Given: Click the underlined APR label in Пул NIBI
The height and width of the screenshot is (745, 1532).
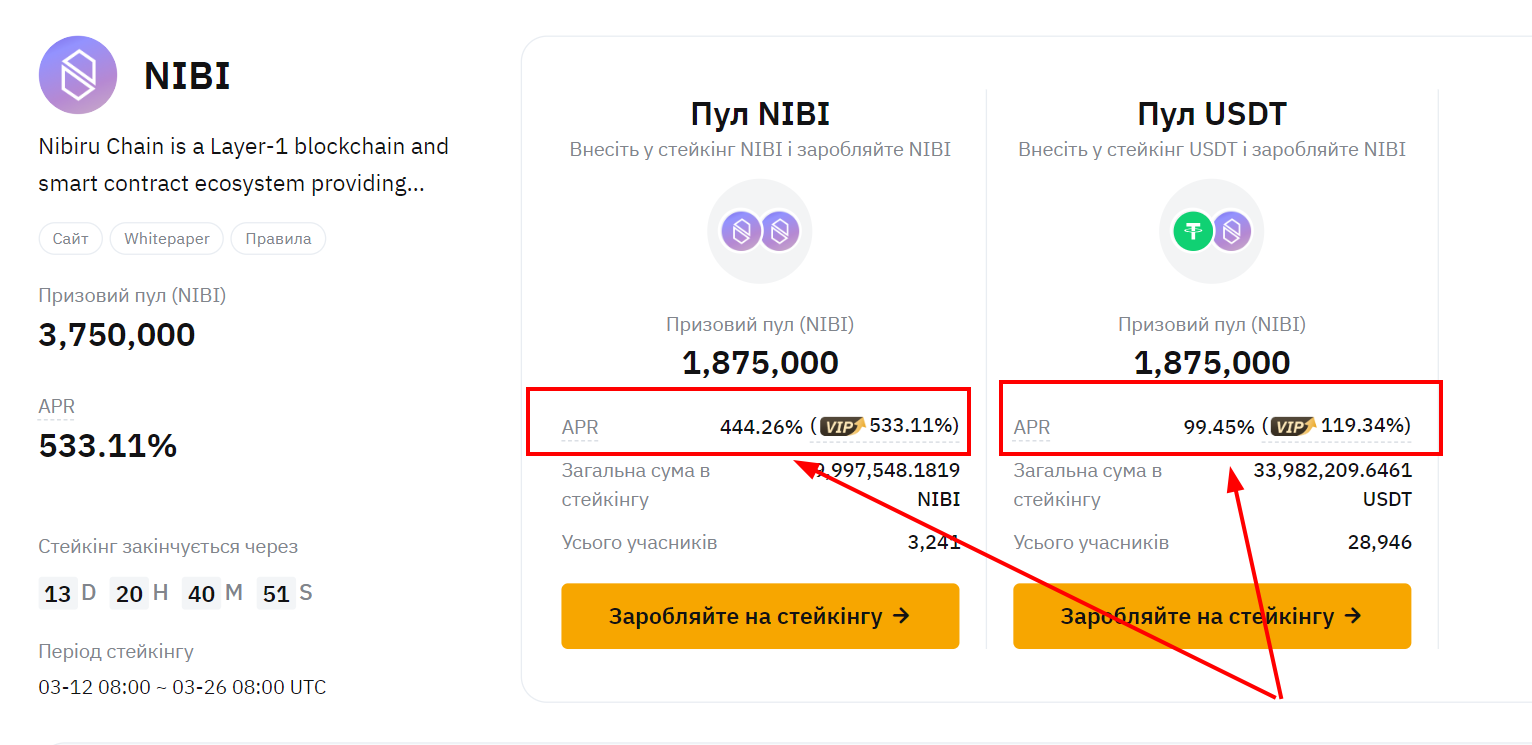Looking at the screenshot, I should pos(580,428).
